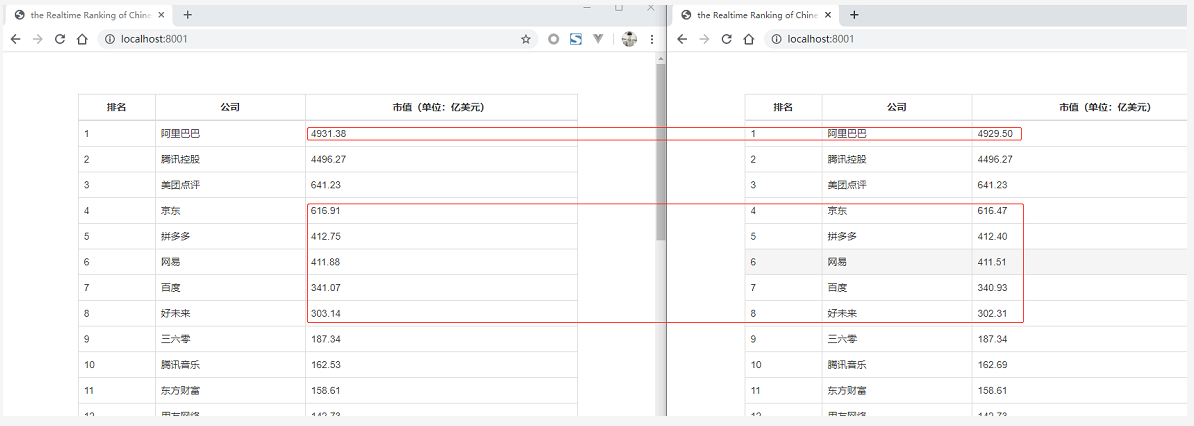Image resolution: width=1194 pixels, height=426 pixels.
Task: Go back in the left browser window
Action: click(15, 39)
